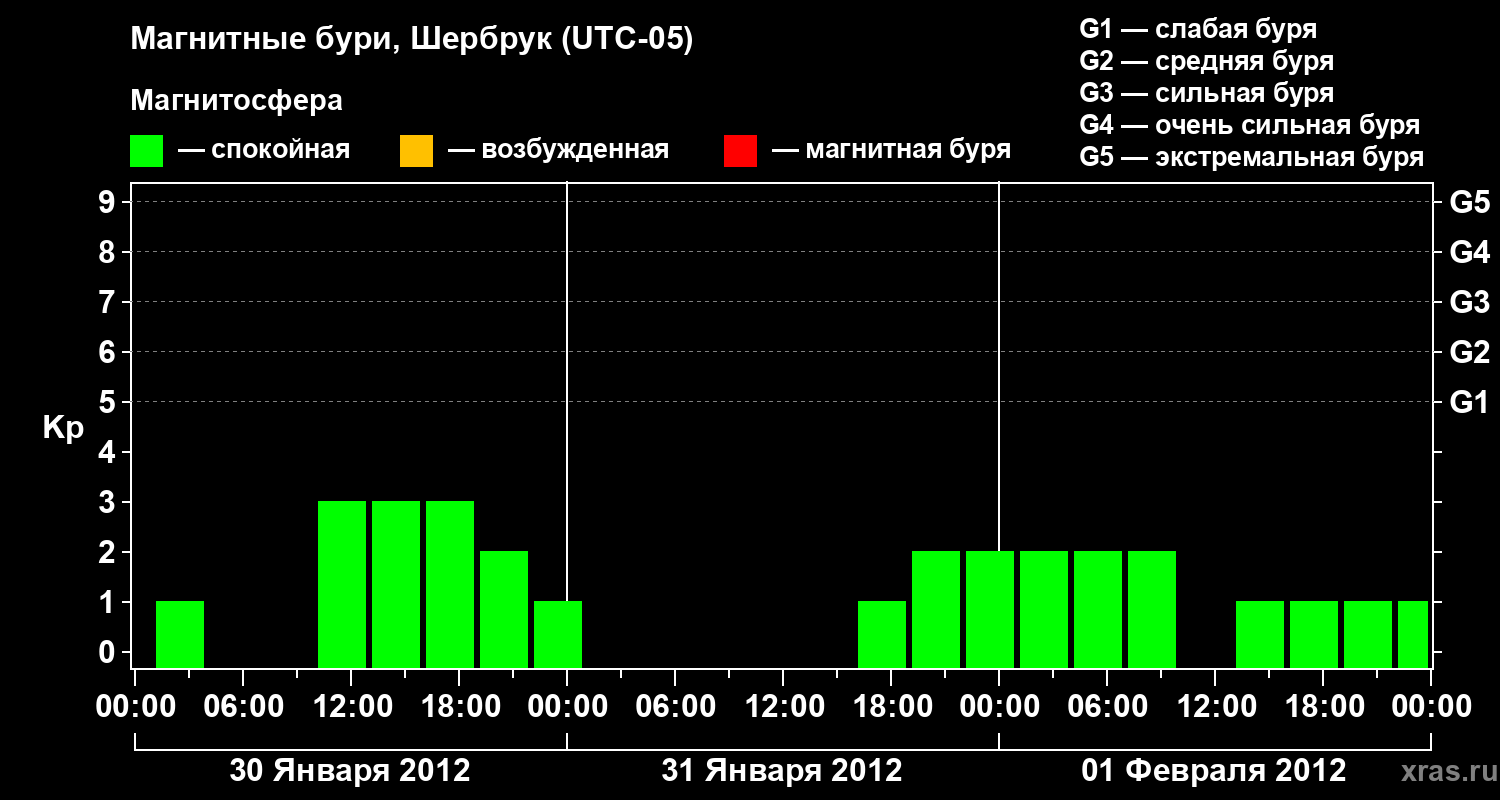This screenshot has width=1500, height=800.
Task: Click the final narrow Kp 1 bar on 01 February
Action: click(1413, 635)
